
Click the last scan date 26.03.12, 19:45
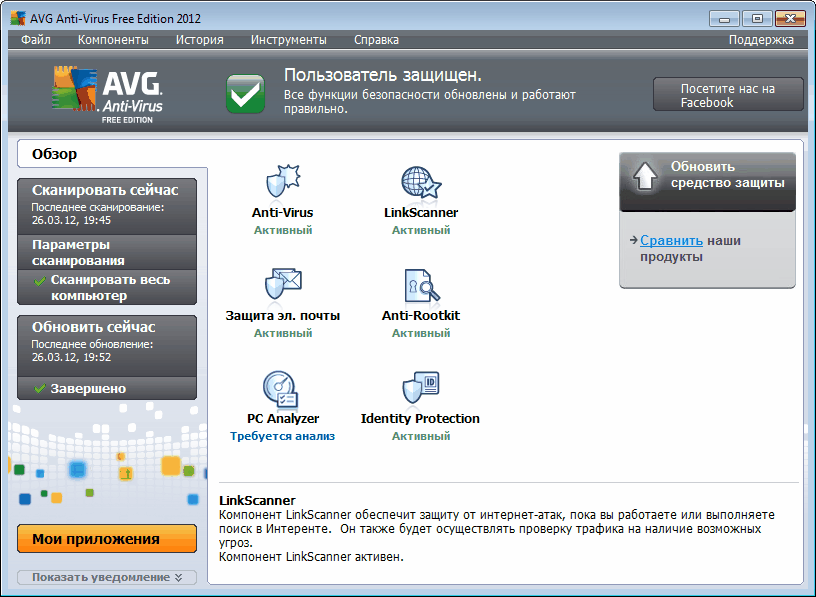[x=71, y=220]
